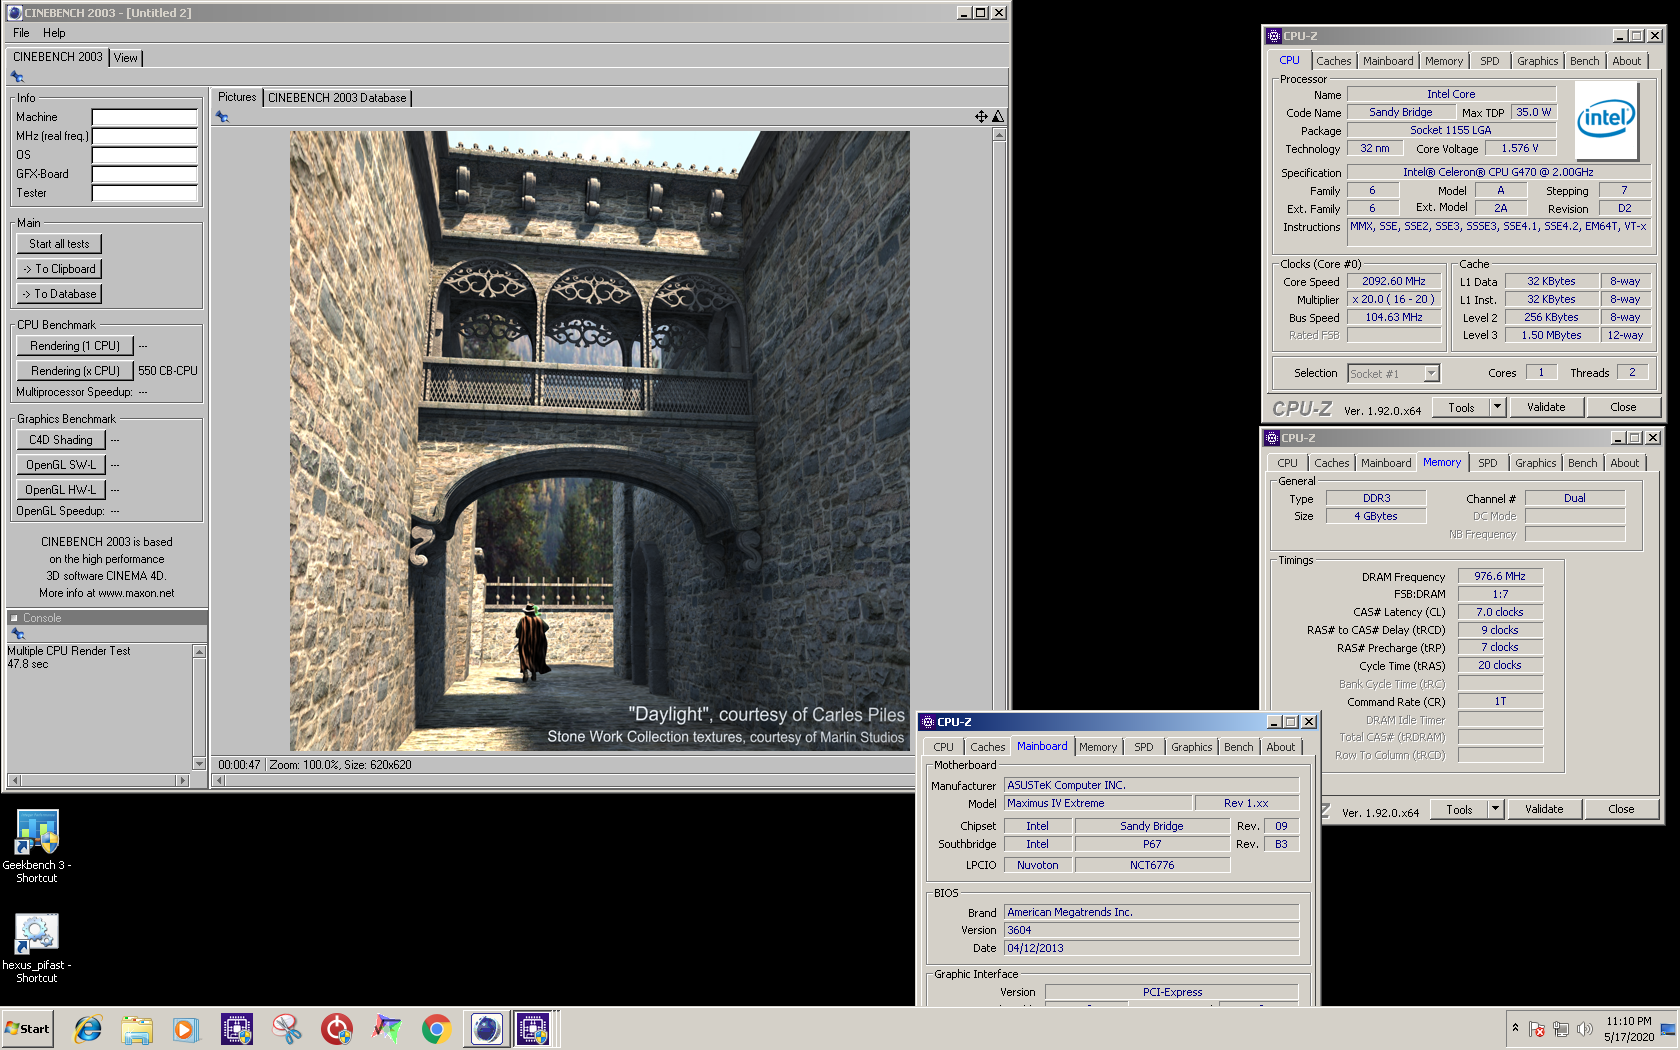This screenshot has height=1050, width=1680.
Task: Open the Help menu in CINEBENCH
Action: [54, 33]
